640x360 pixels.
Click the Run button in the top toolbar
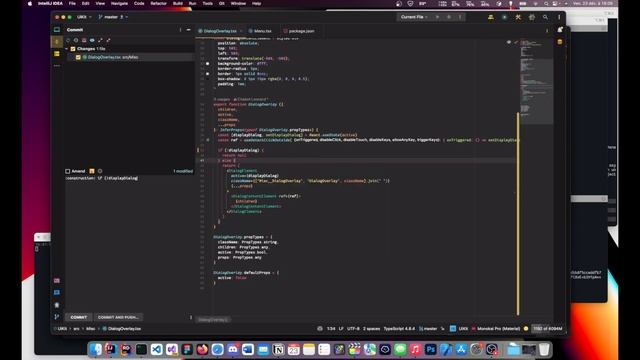[437, 17]
